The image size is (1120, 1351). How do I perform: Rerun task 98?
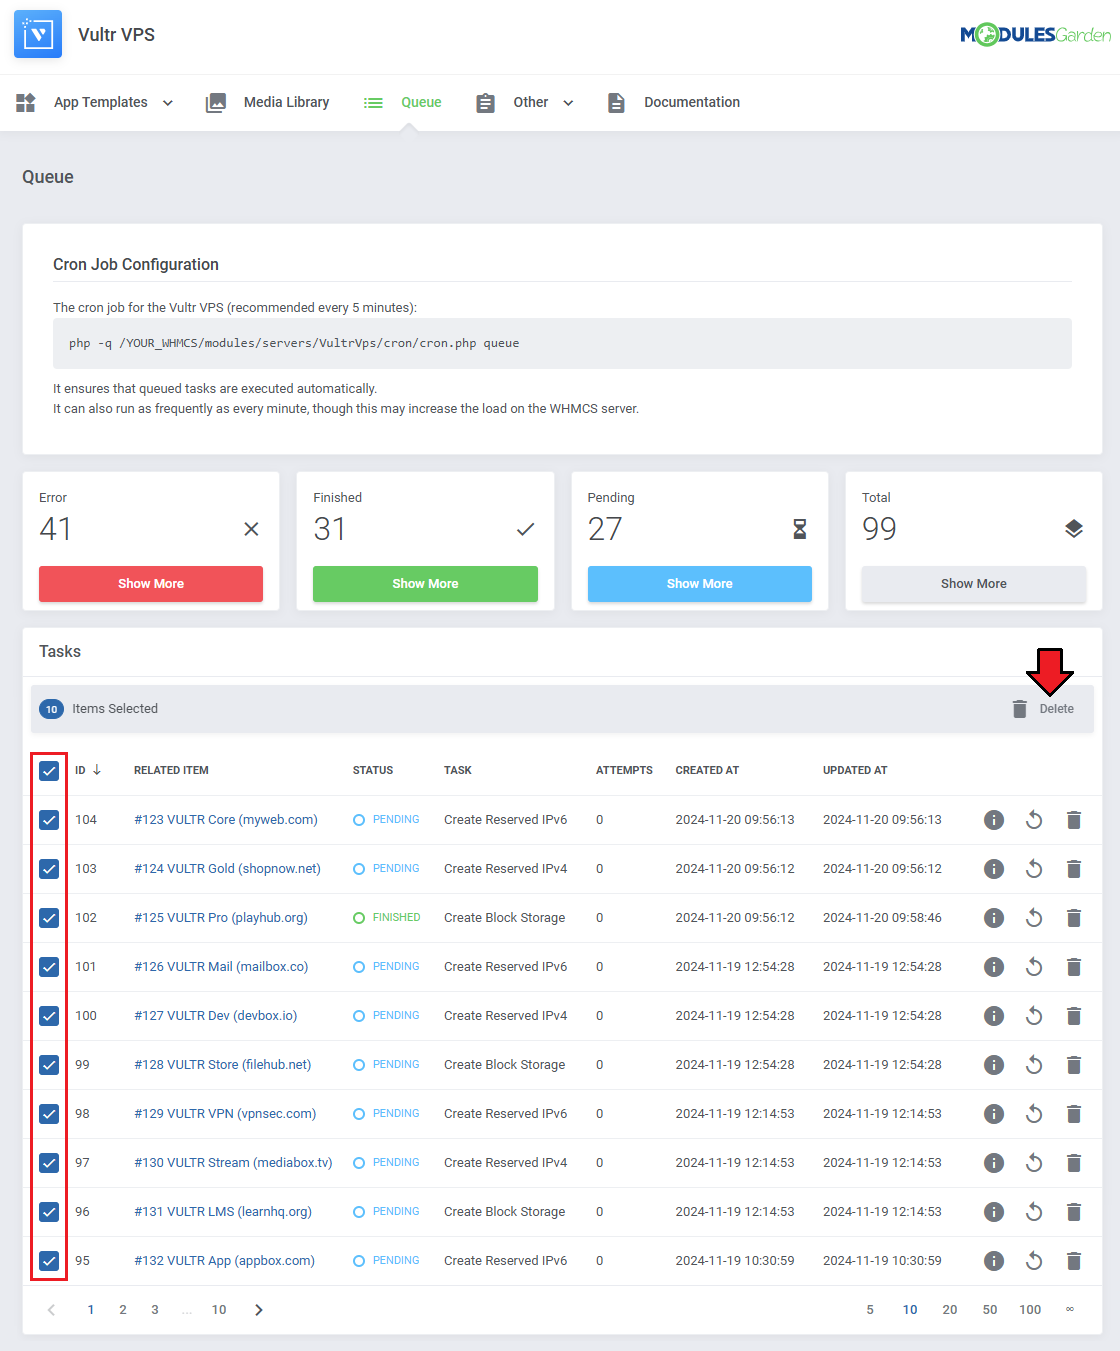point(1034,1114)
